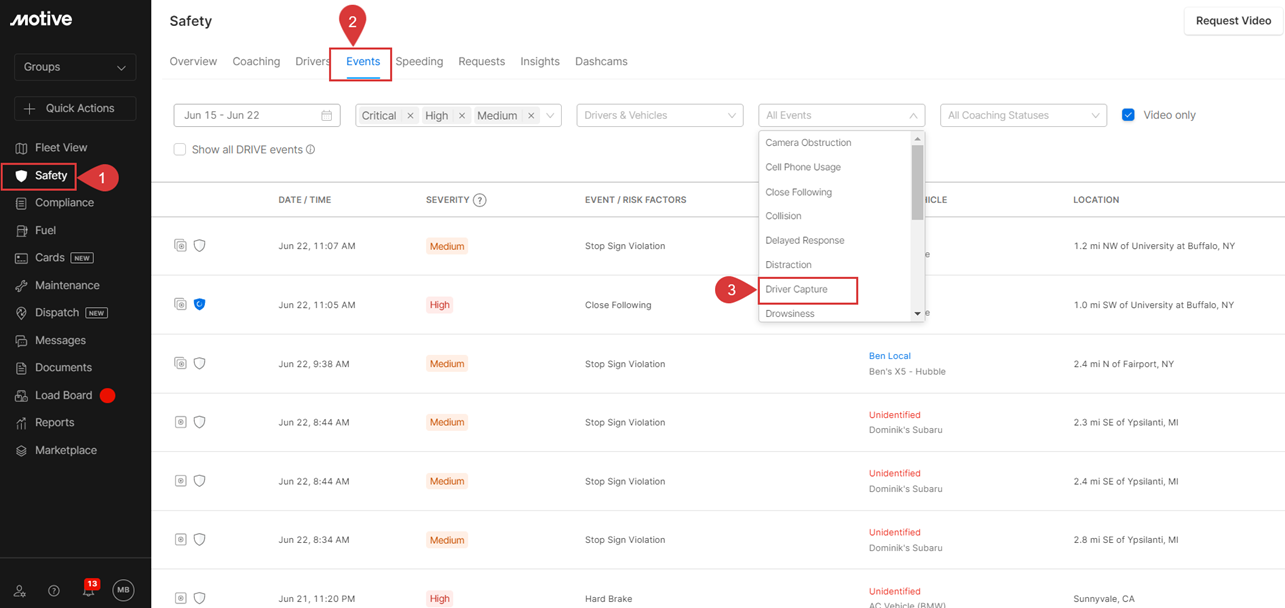Image resolution: width=1285 pixels, height=608 pixels.
Task: Open Documents section in sidebar
Action: [x=63, y=368]
